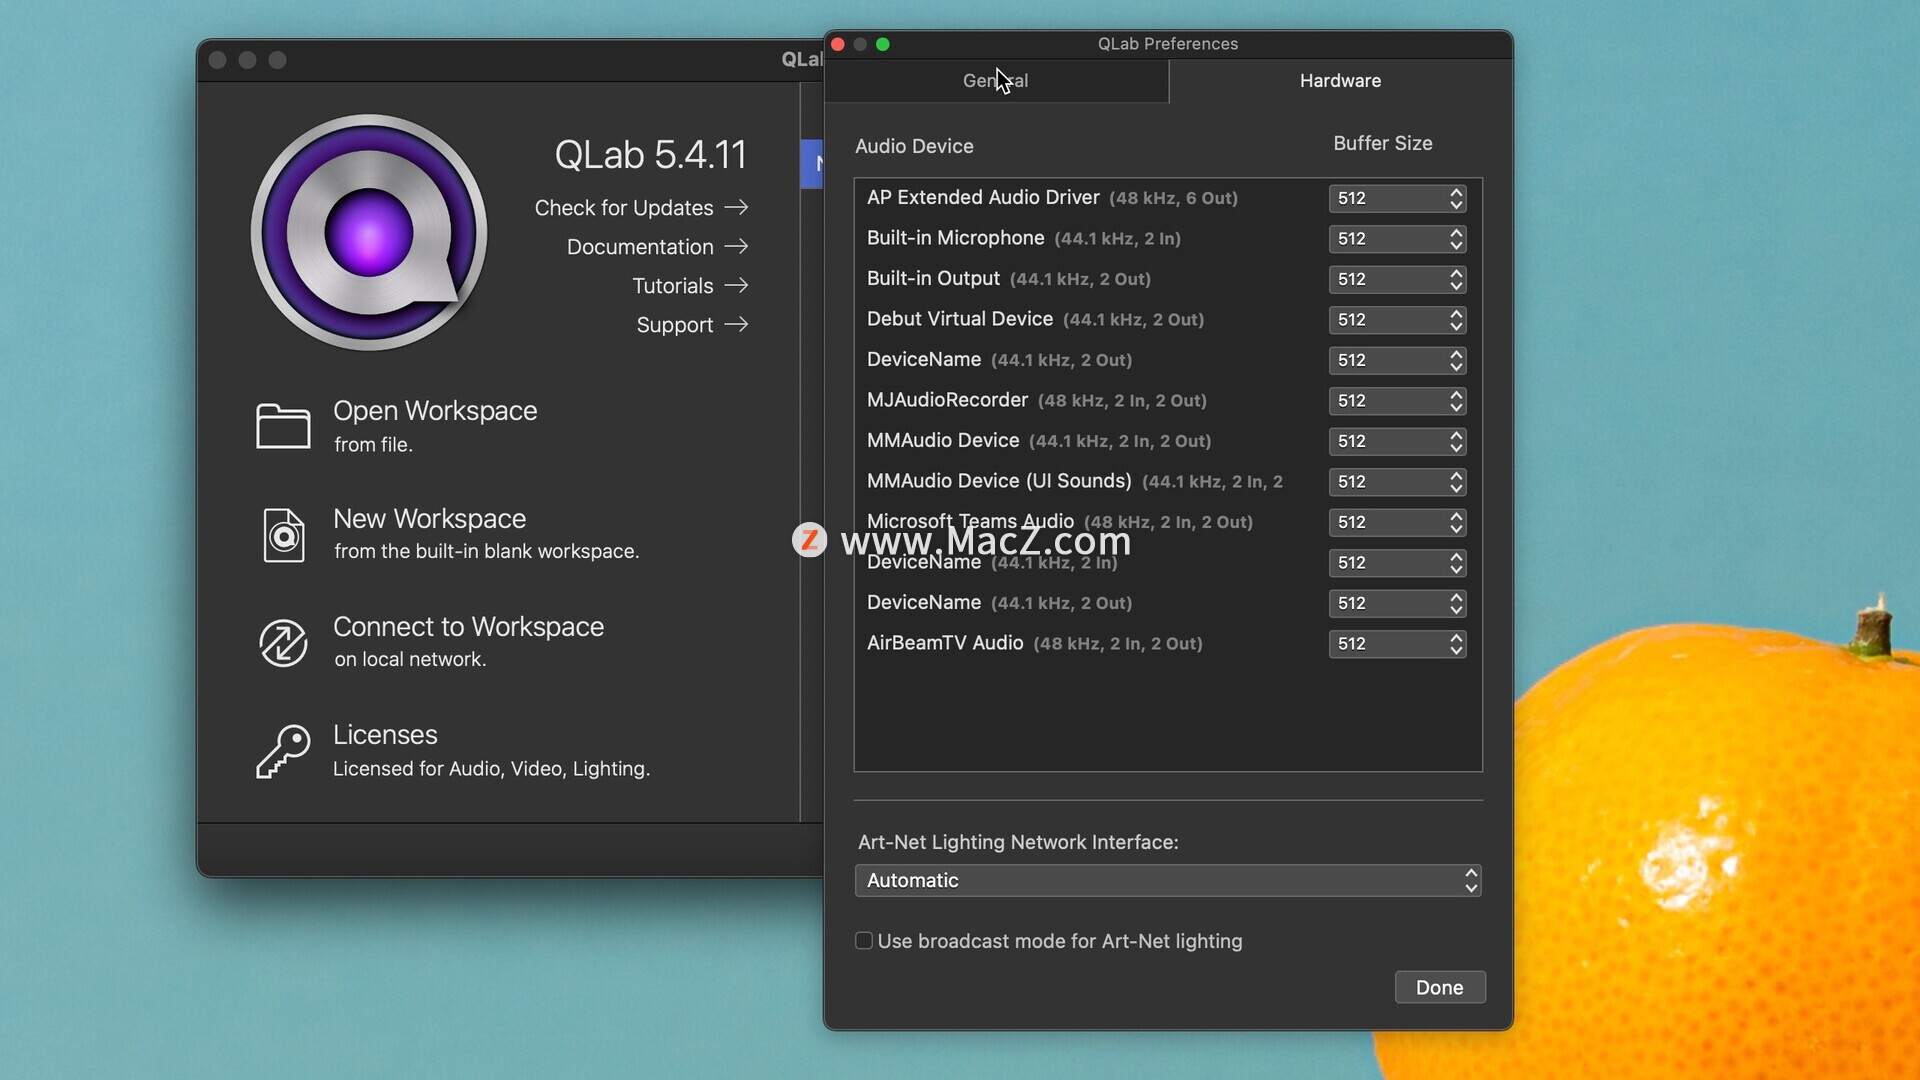Select DeviceName (44.1 kHz, 2 In) row
Screen dimensions: 1920x1080
click(1167, 562)
